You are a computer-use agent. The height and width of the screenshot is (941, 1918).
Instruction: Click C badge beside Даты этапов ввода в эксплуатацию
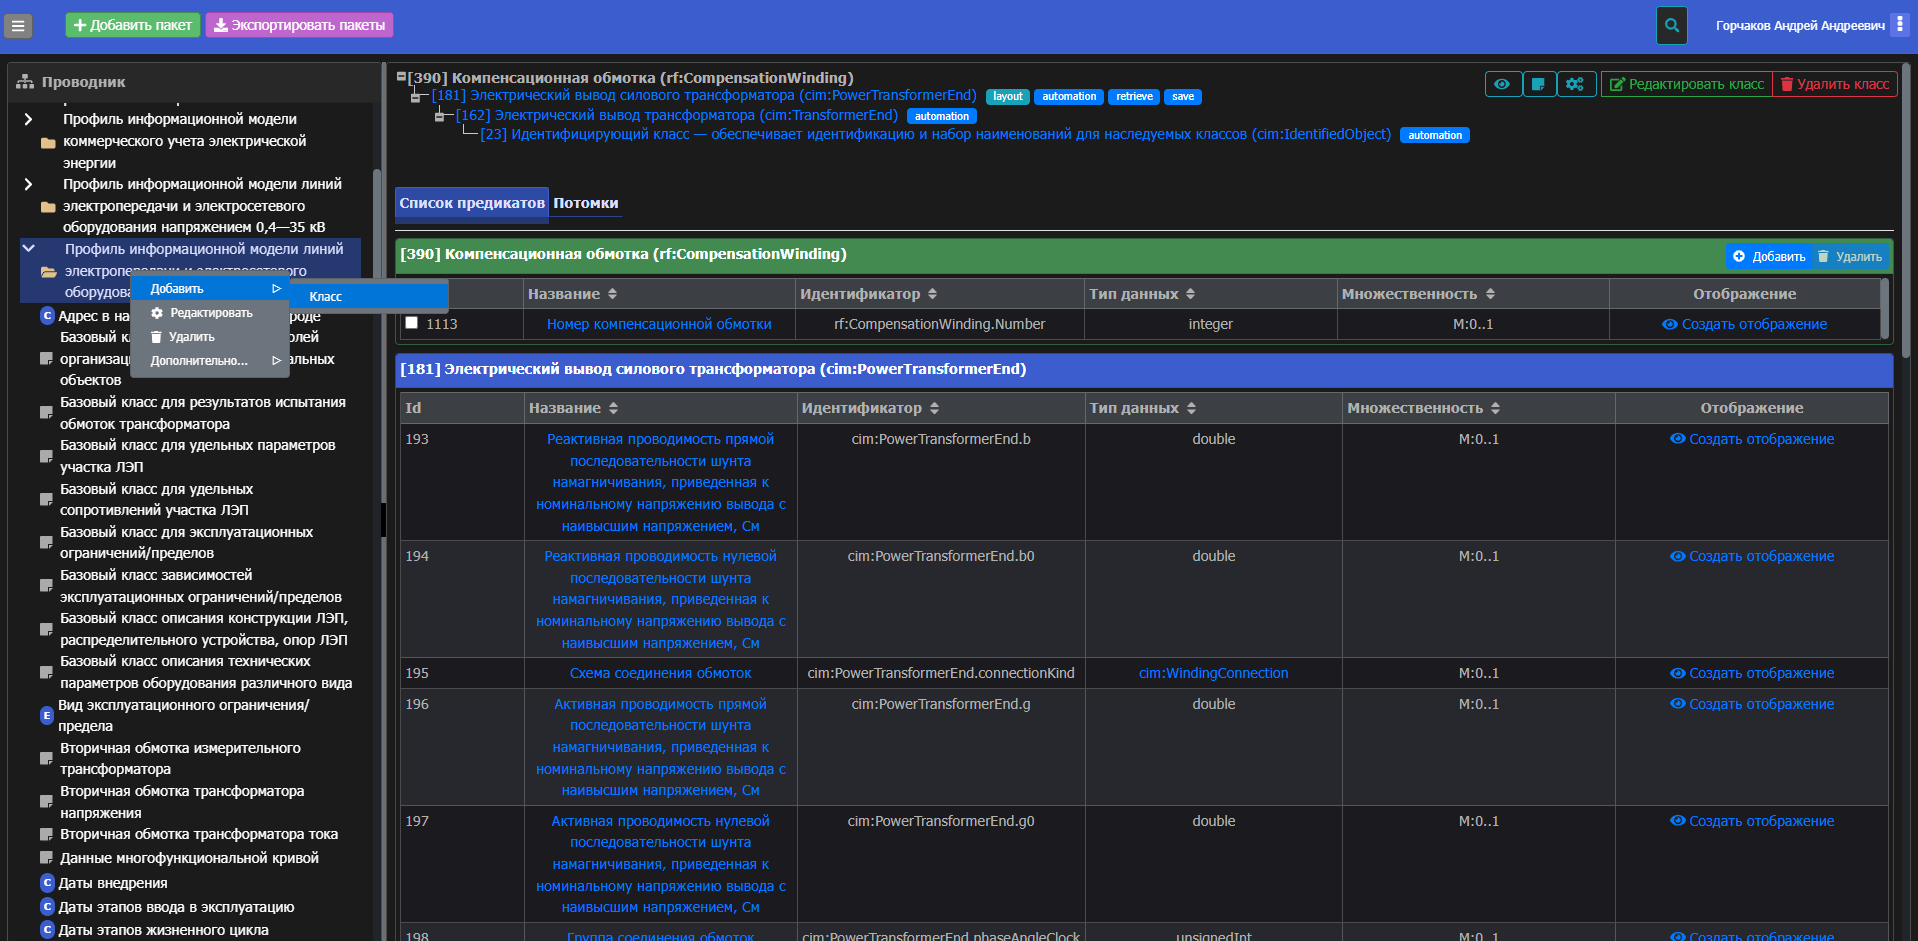pos(47,907)
